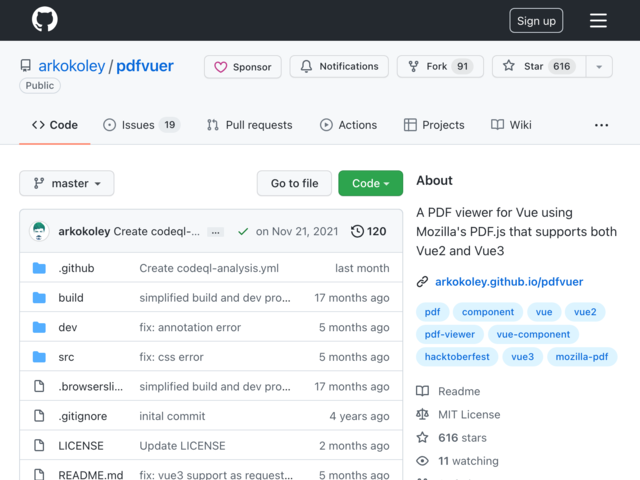Select the pdf topic tag
Screen dimensions: 640x480
(432, 312)
